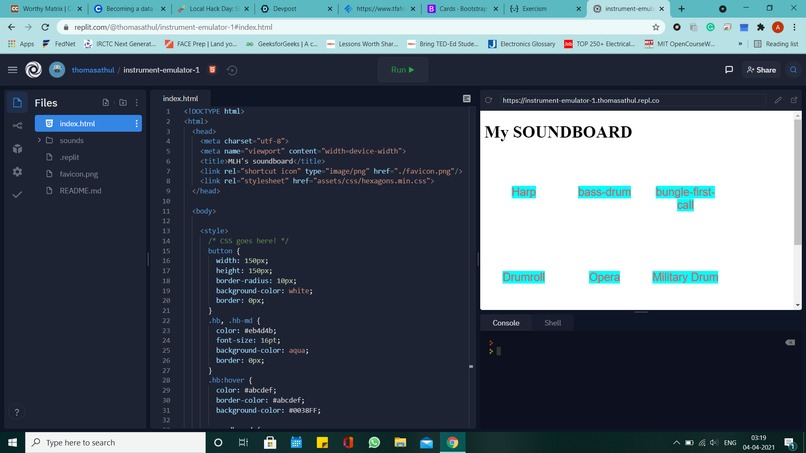
Task: Open the Windows Start menu
Action: point(12,442)
